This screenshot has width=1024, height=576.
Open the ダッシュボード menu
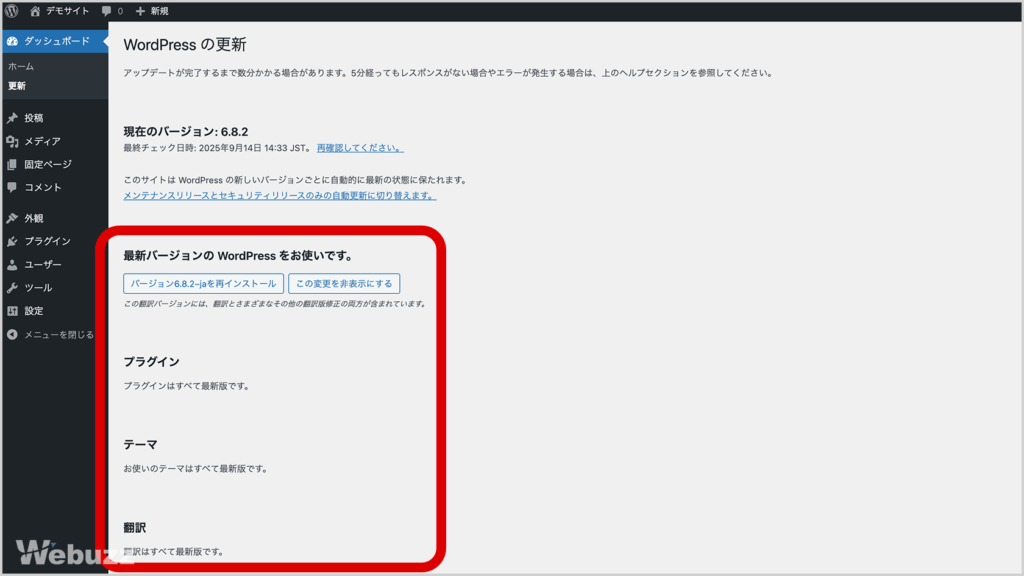55,41
